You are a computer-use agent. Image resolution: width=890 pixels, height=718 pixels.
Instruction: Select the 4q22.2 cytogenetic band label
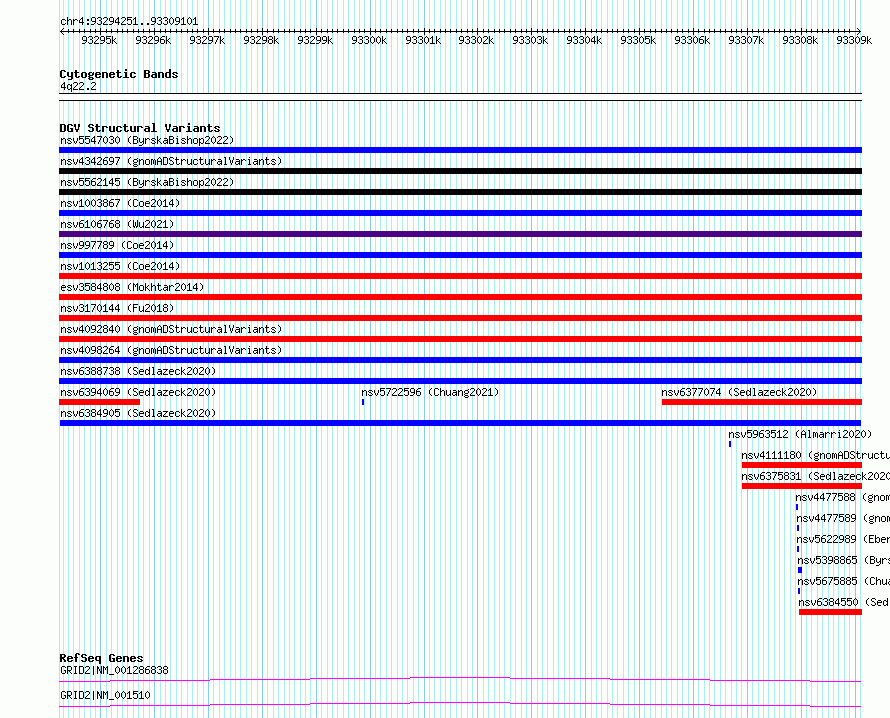click(x=78, y=86)
